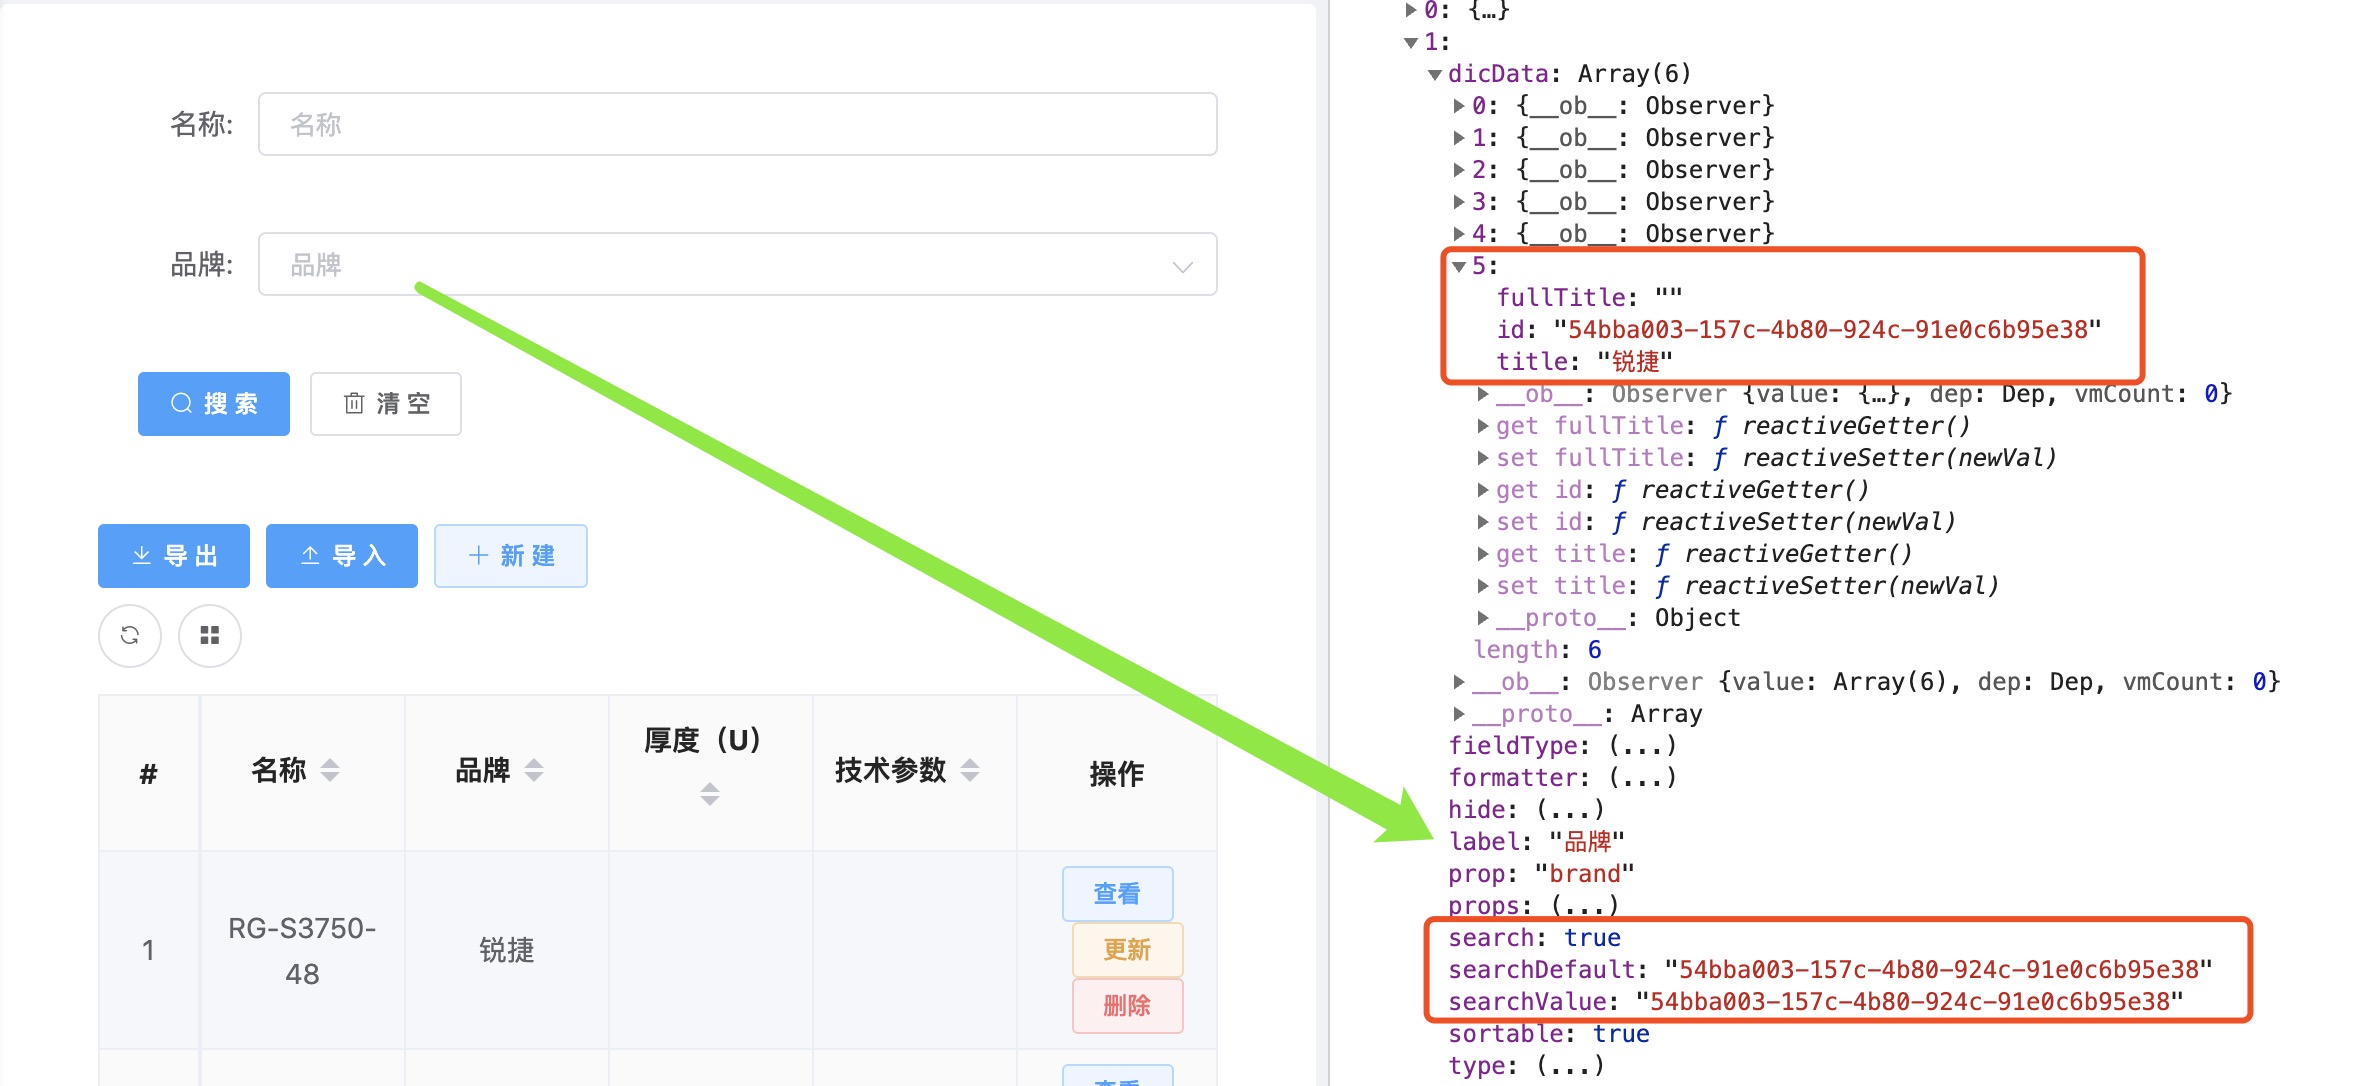Viewport: 2370px width, 1086px height.
Task: Expand the set fullTitle reactiveSetter entry
Action: [1483, 458]
